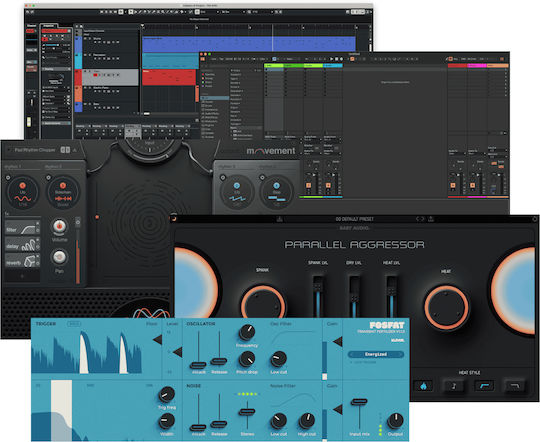Click the preset browser icon beside Pad Rhythm Chopper
This screenshot has height=442, width=540.
(65, 150)
